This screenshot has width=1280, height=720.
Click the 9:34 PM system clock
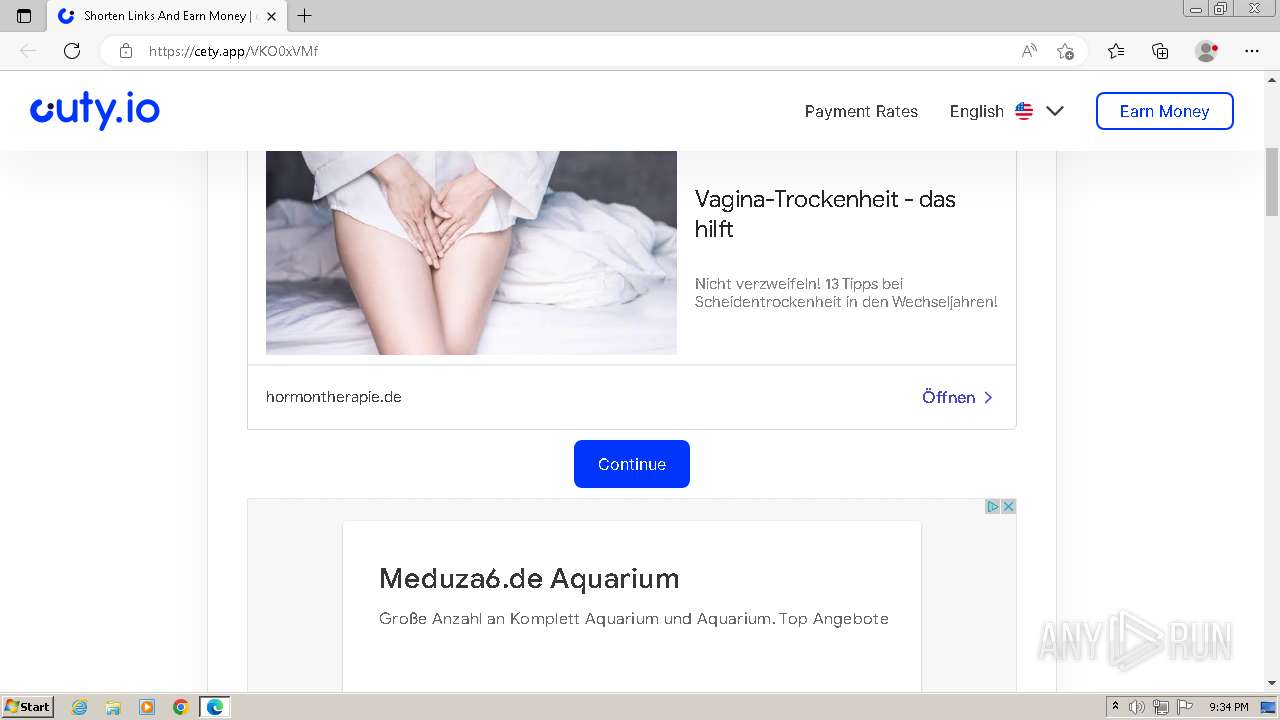1228,707
